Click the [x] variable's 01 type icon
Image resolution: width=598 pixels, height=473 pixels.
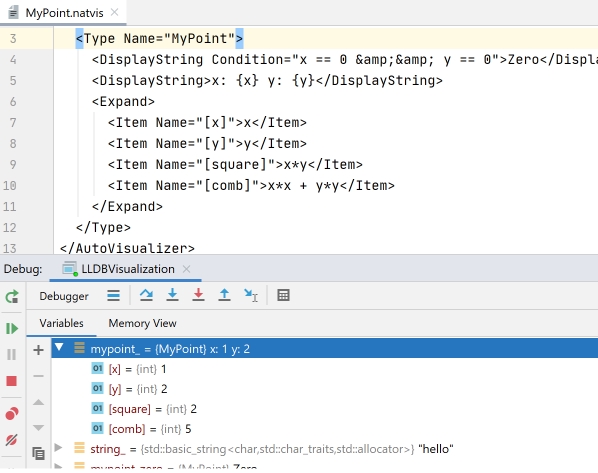98,368
